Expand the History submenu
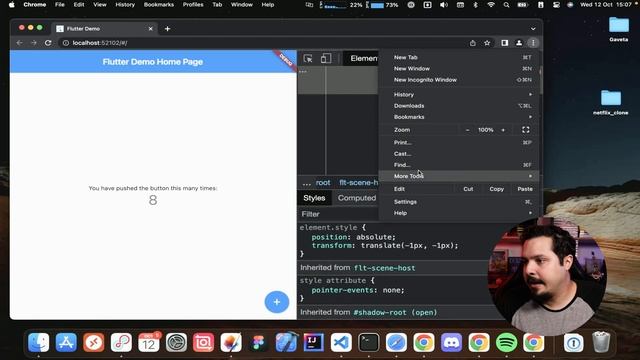The image size is (640, 360). coord(459,94)
